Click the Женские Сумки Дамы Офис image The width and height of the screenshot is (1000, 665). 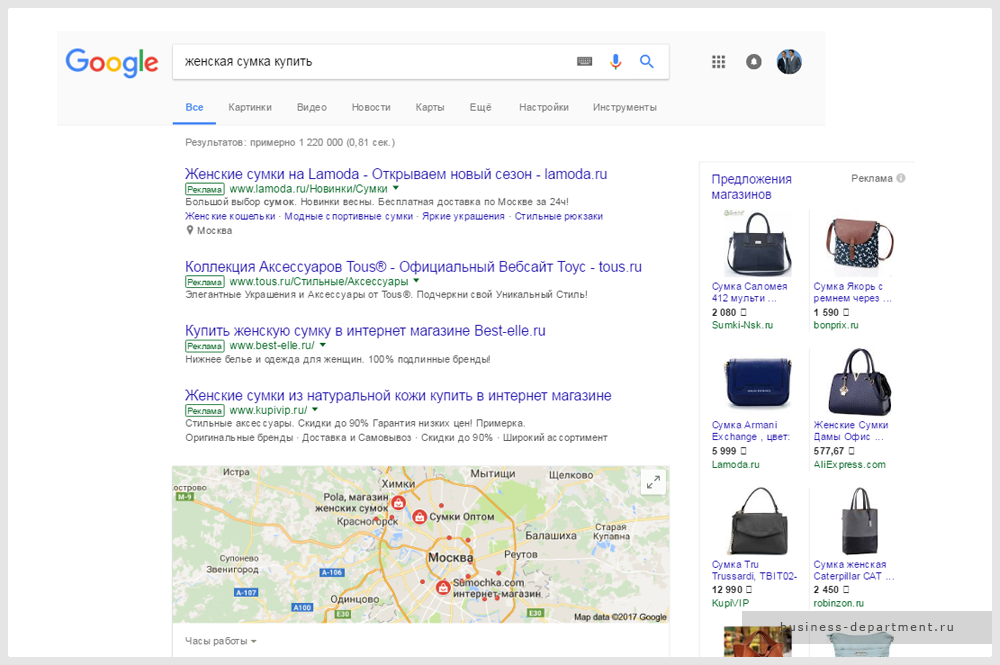[860, 381]
